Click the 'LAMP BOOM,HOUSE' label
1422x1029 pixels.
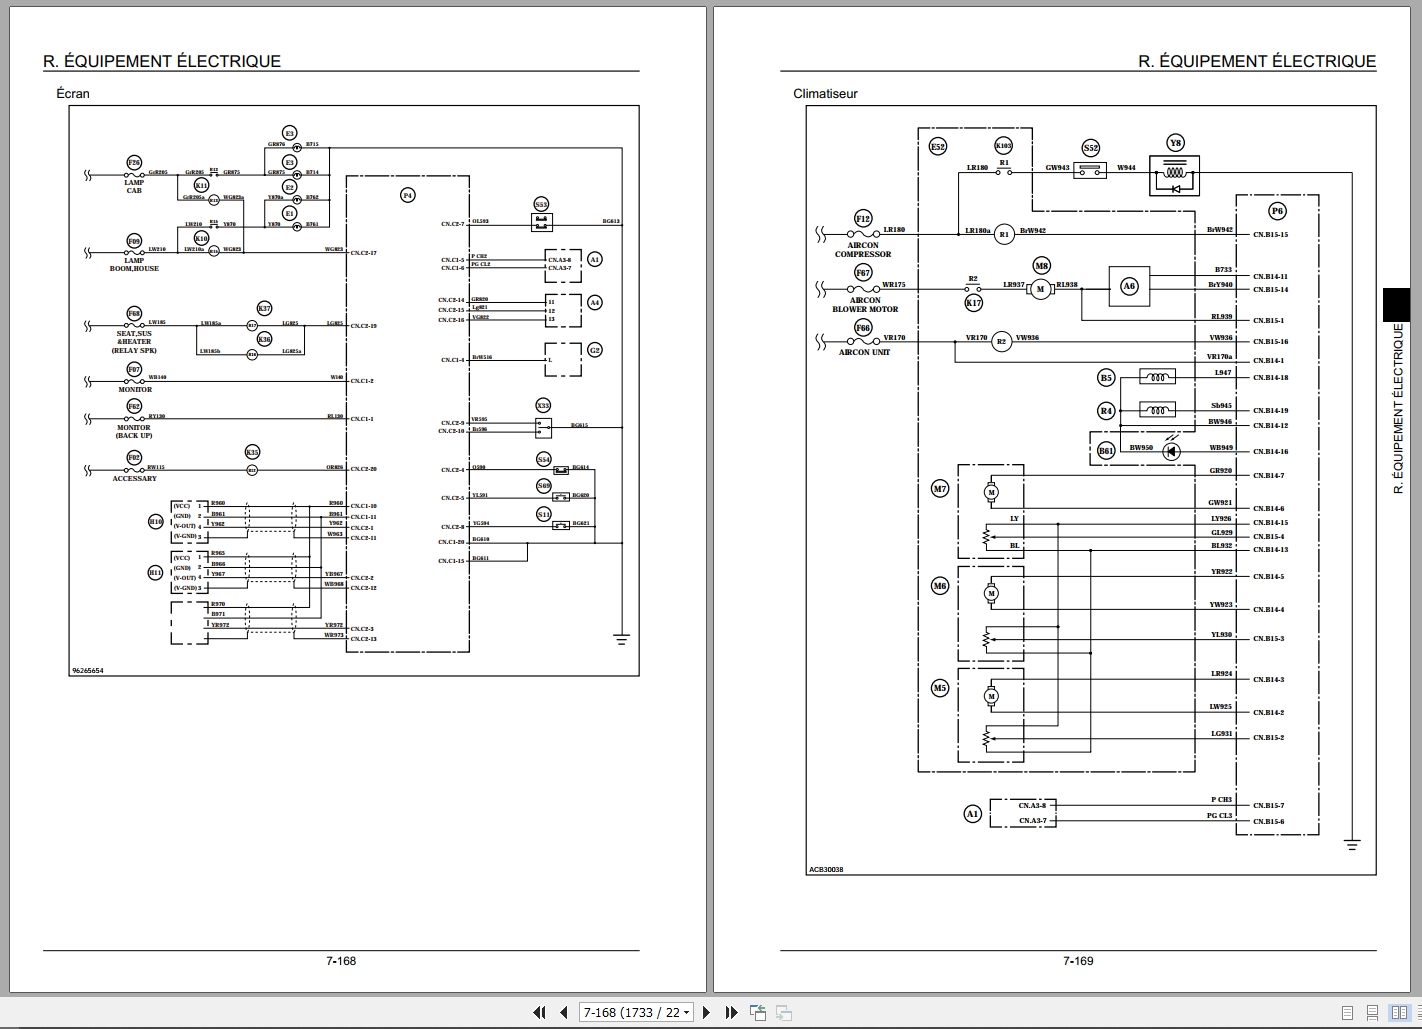[x=134, y=264]
